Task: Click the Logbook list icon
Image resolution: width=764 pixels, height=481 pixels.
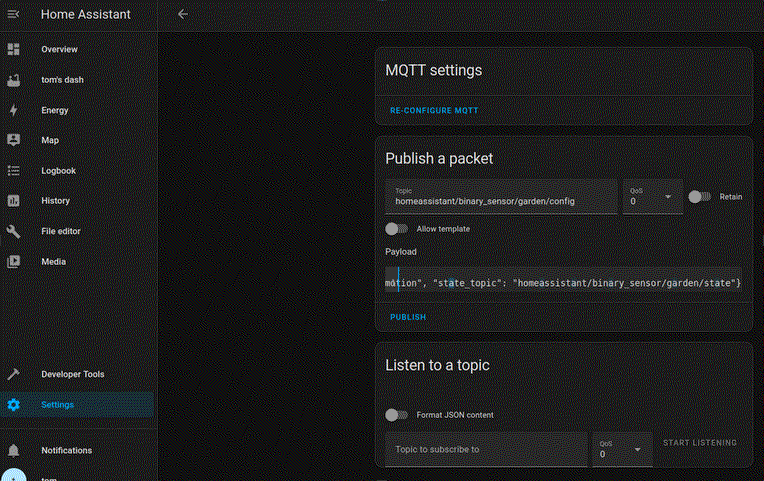Action: click(x=14, y=171)
